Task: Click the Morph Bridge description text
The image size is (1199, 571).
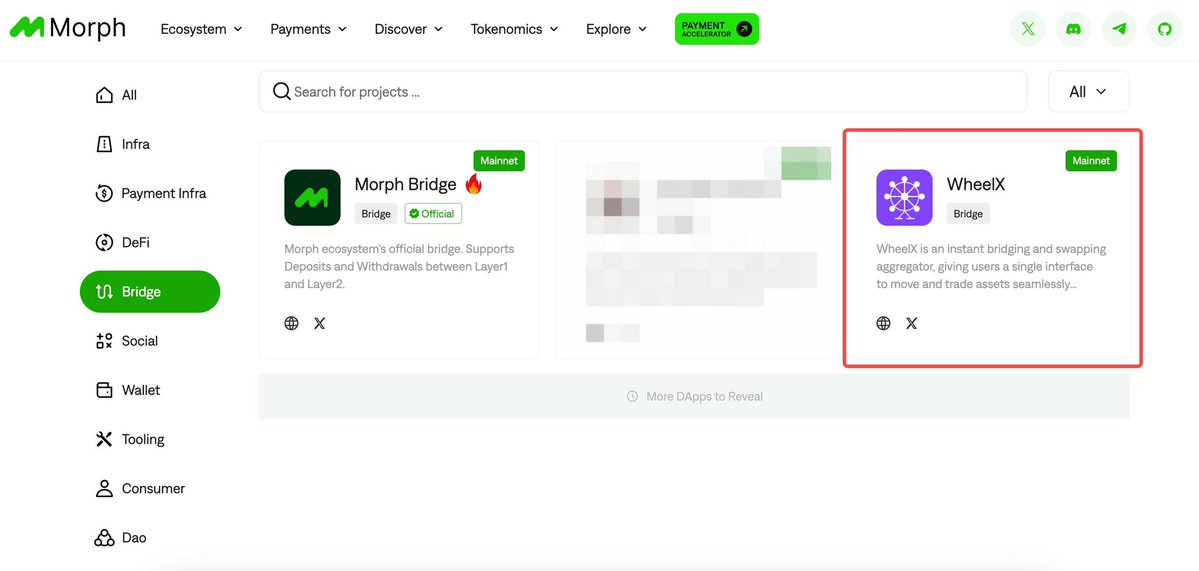Action: click(399, 266)
